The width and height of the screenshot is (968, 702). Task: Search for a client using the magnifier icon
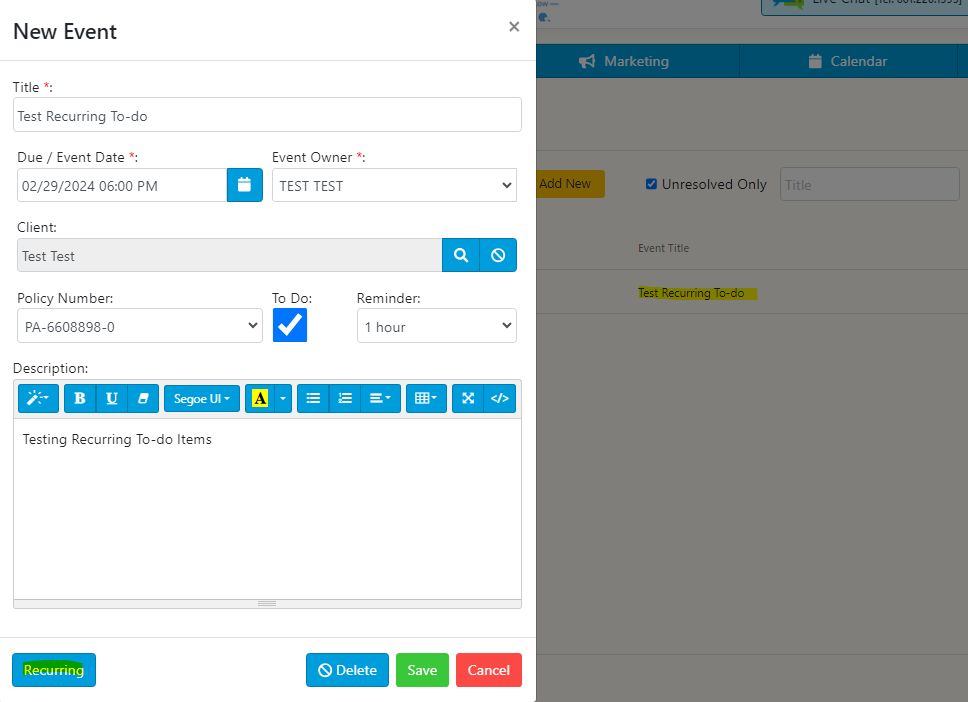click(x=461, y=255)
